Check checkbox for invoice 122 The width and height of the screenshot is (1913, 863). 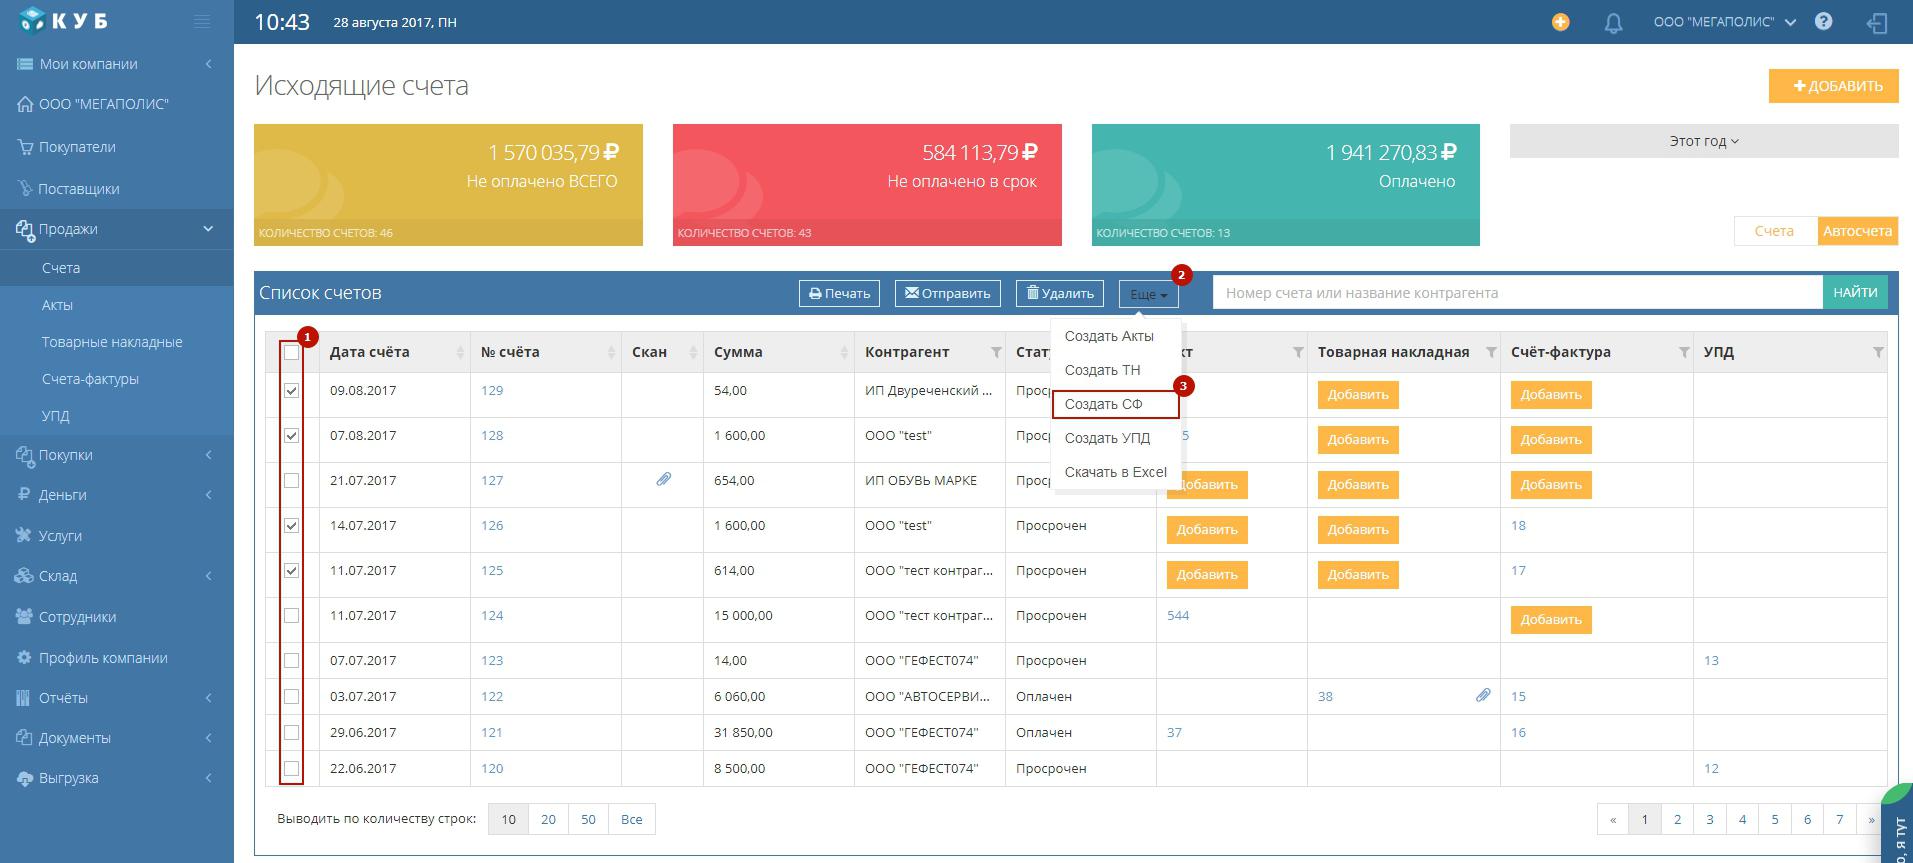(x=291, y=696)
